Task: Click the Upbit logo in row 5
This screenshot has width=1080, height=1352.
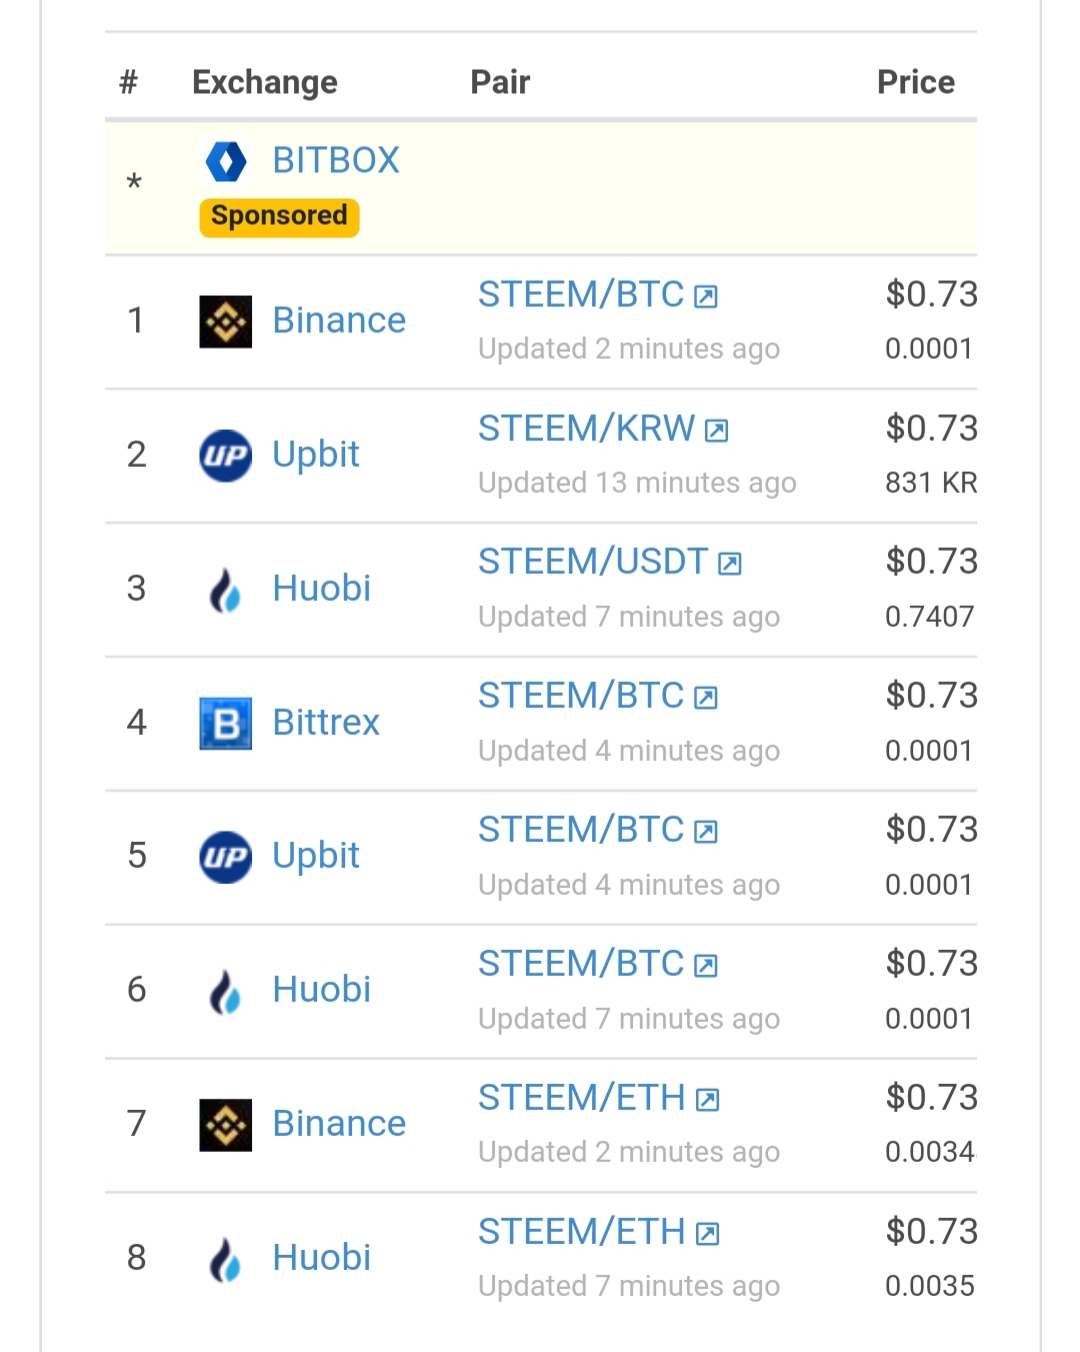Action: click(x=226, y=857)
